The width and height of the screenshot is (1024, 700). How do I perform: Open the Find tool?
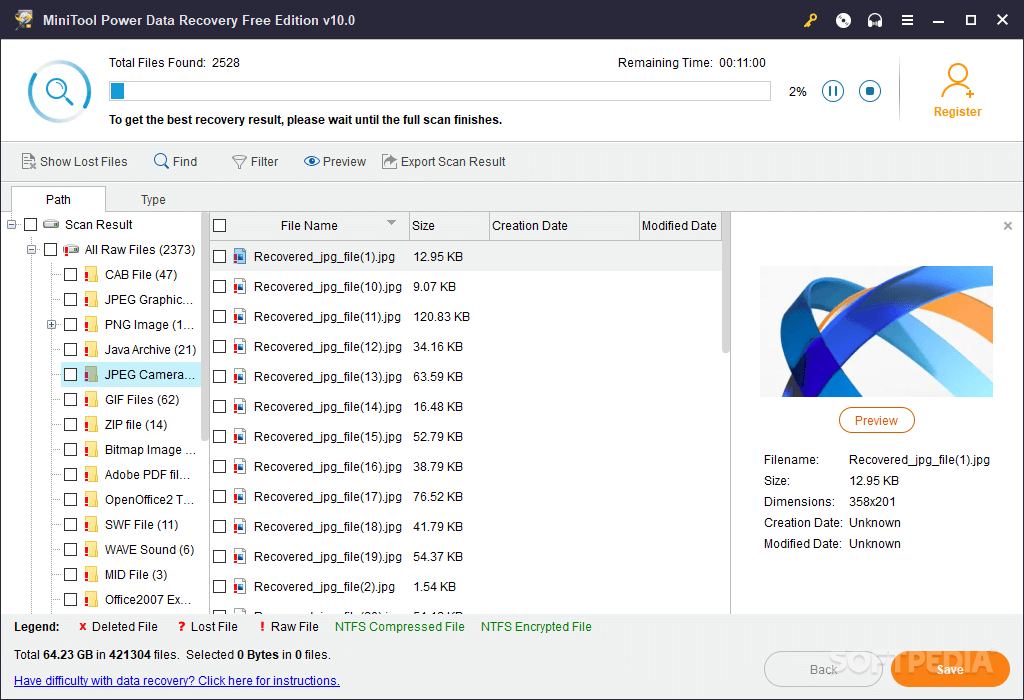coord(175,161)
